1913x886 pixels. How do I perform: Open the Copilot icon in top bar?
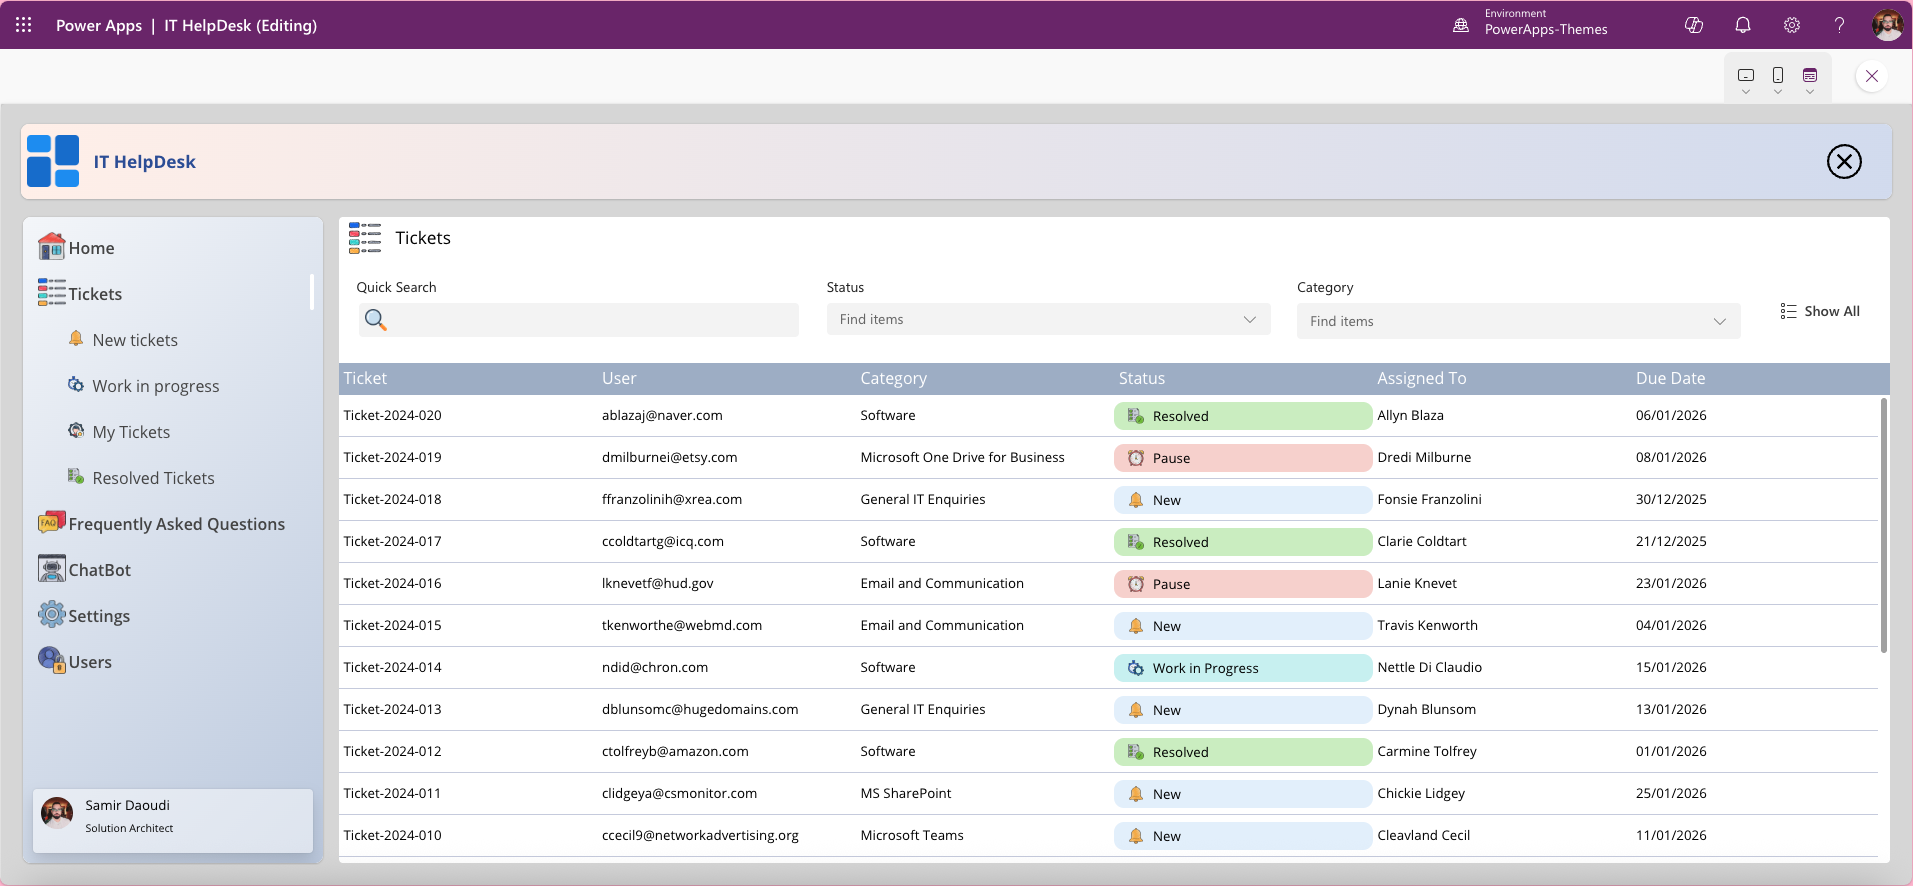(x=1694, y=25)
